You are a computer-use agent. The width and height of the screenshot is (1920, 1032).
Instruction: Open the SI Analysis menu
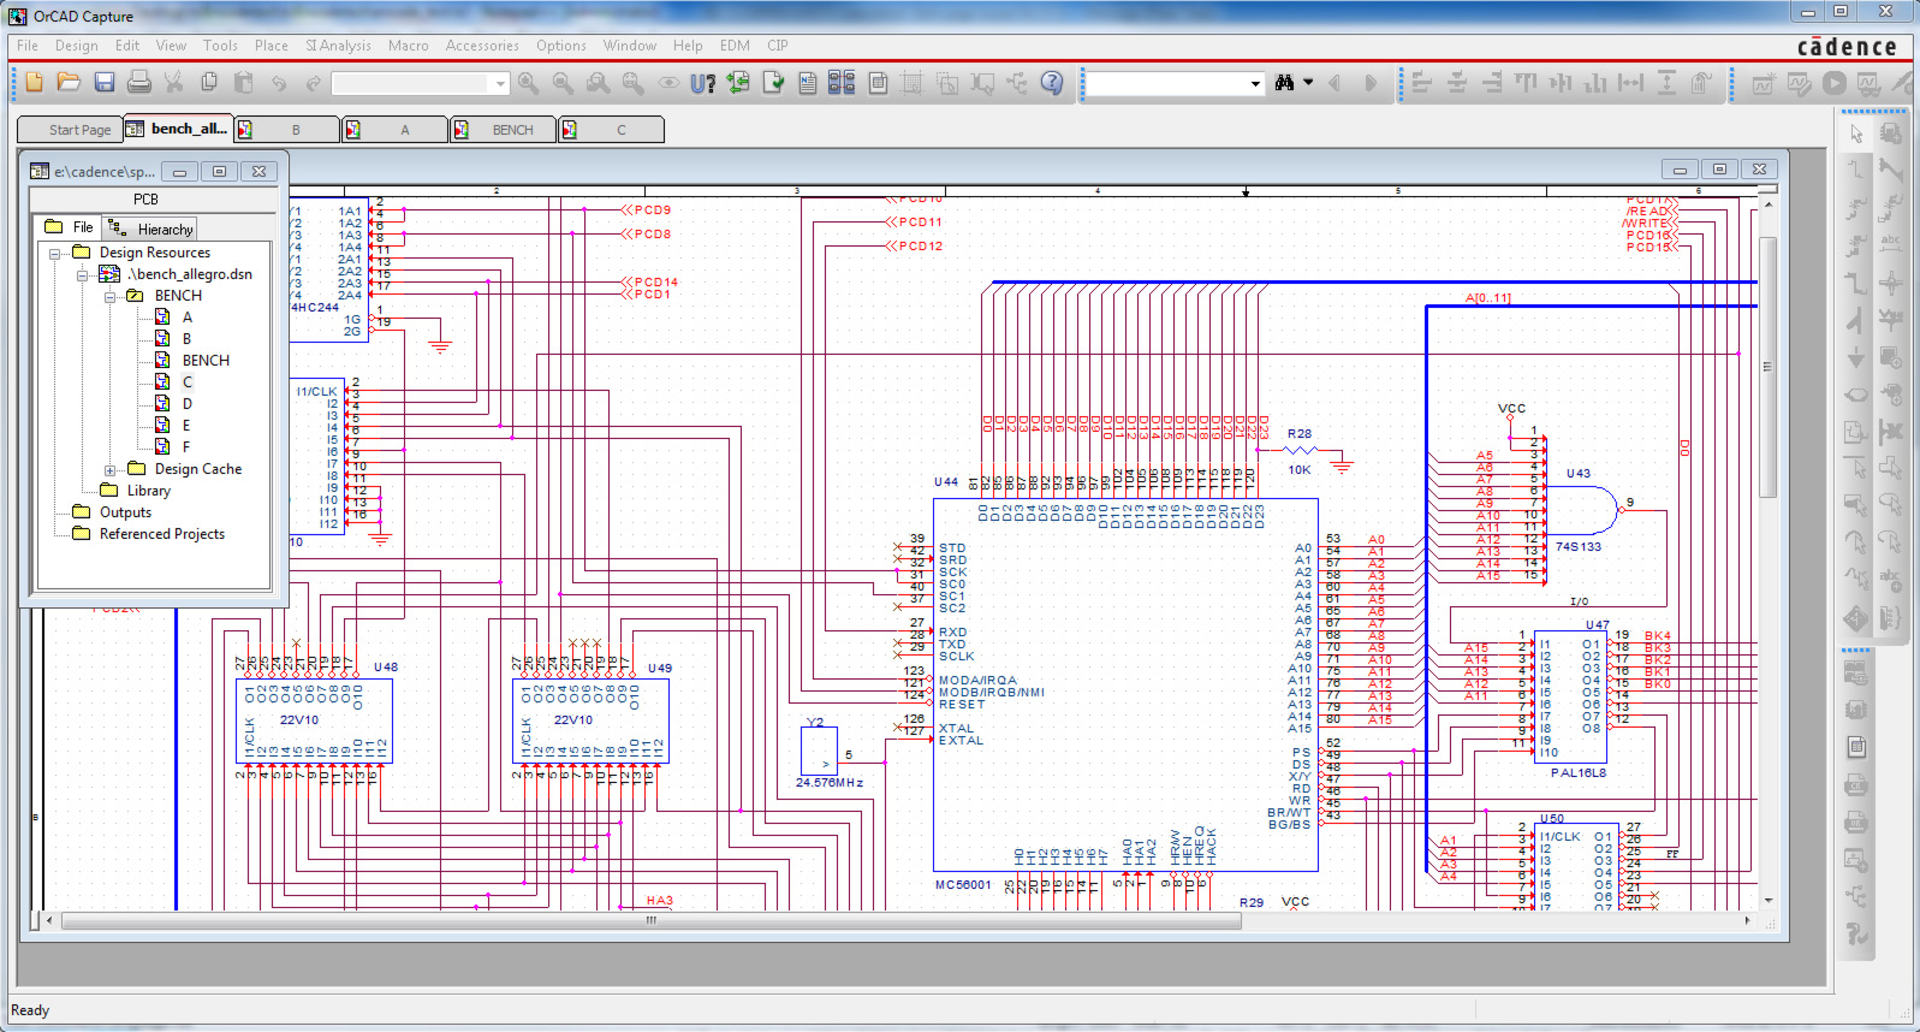(x=338, y=46)
